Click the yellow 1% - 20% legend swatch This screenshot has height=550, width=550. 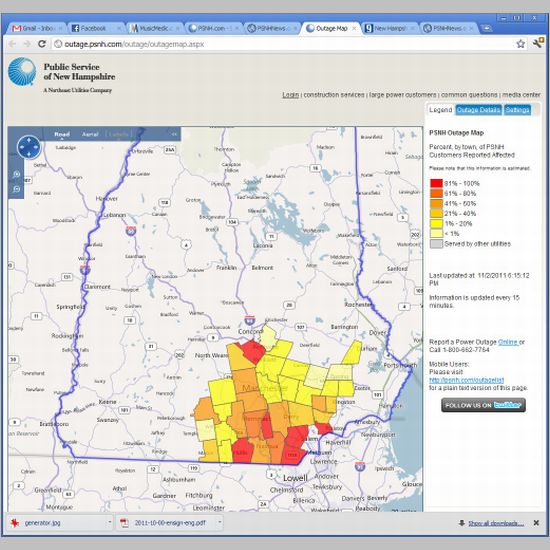click(436, 223)
